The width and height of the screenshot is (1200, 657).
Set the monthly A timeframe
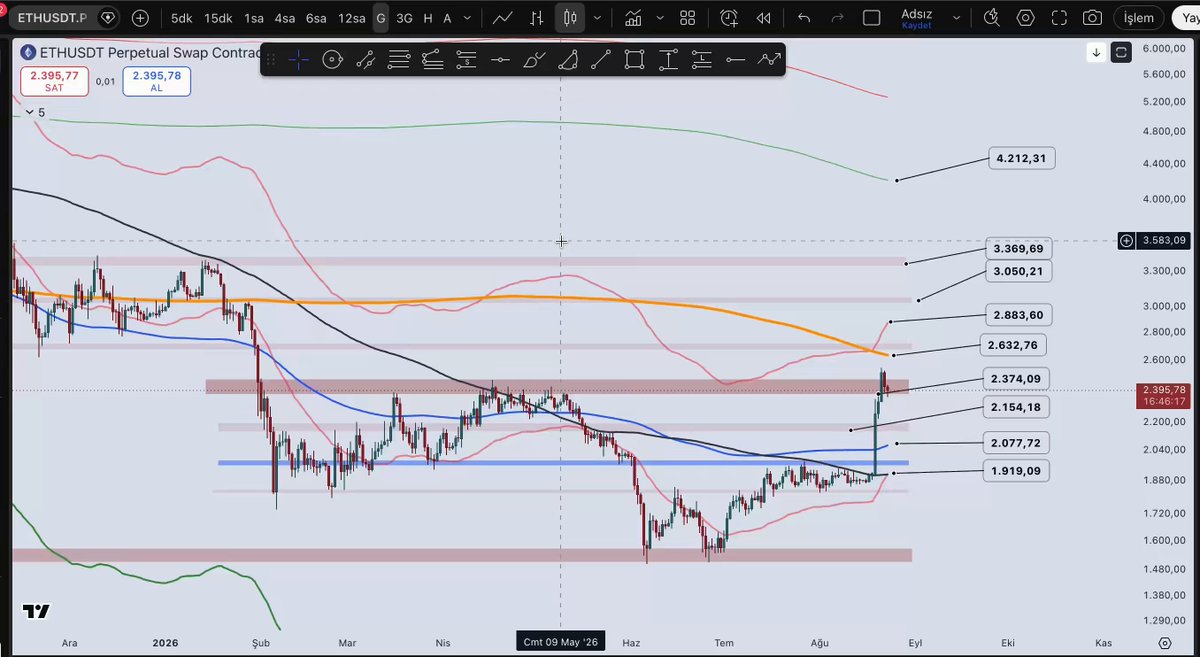click(x=447, y=18)
